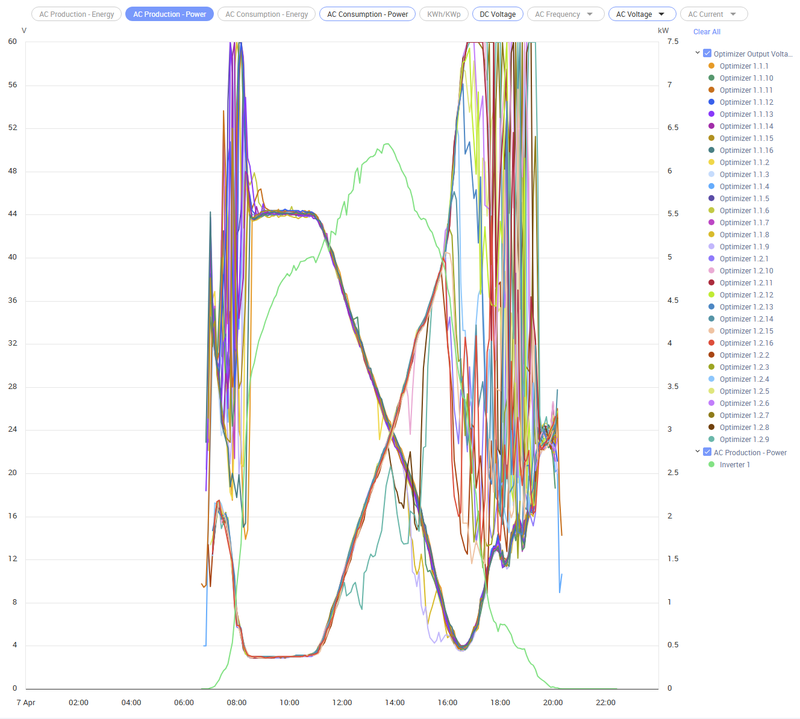Select Optimizer 1.2.5 in the legend
The height and width of the screenshot is (719, 800).
(x=744, y=391)
